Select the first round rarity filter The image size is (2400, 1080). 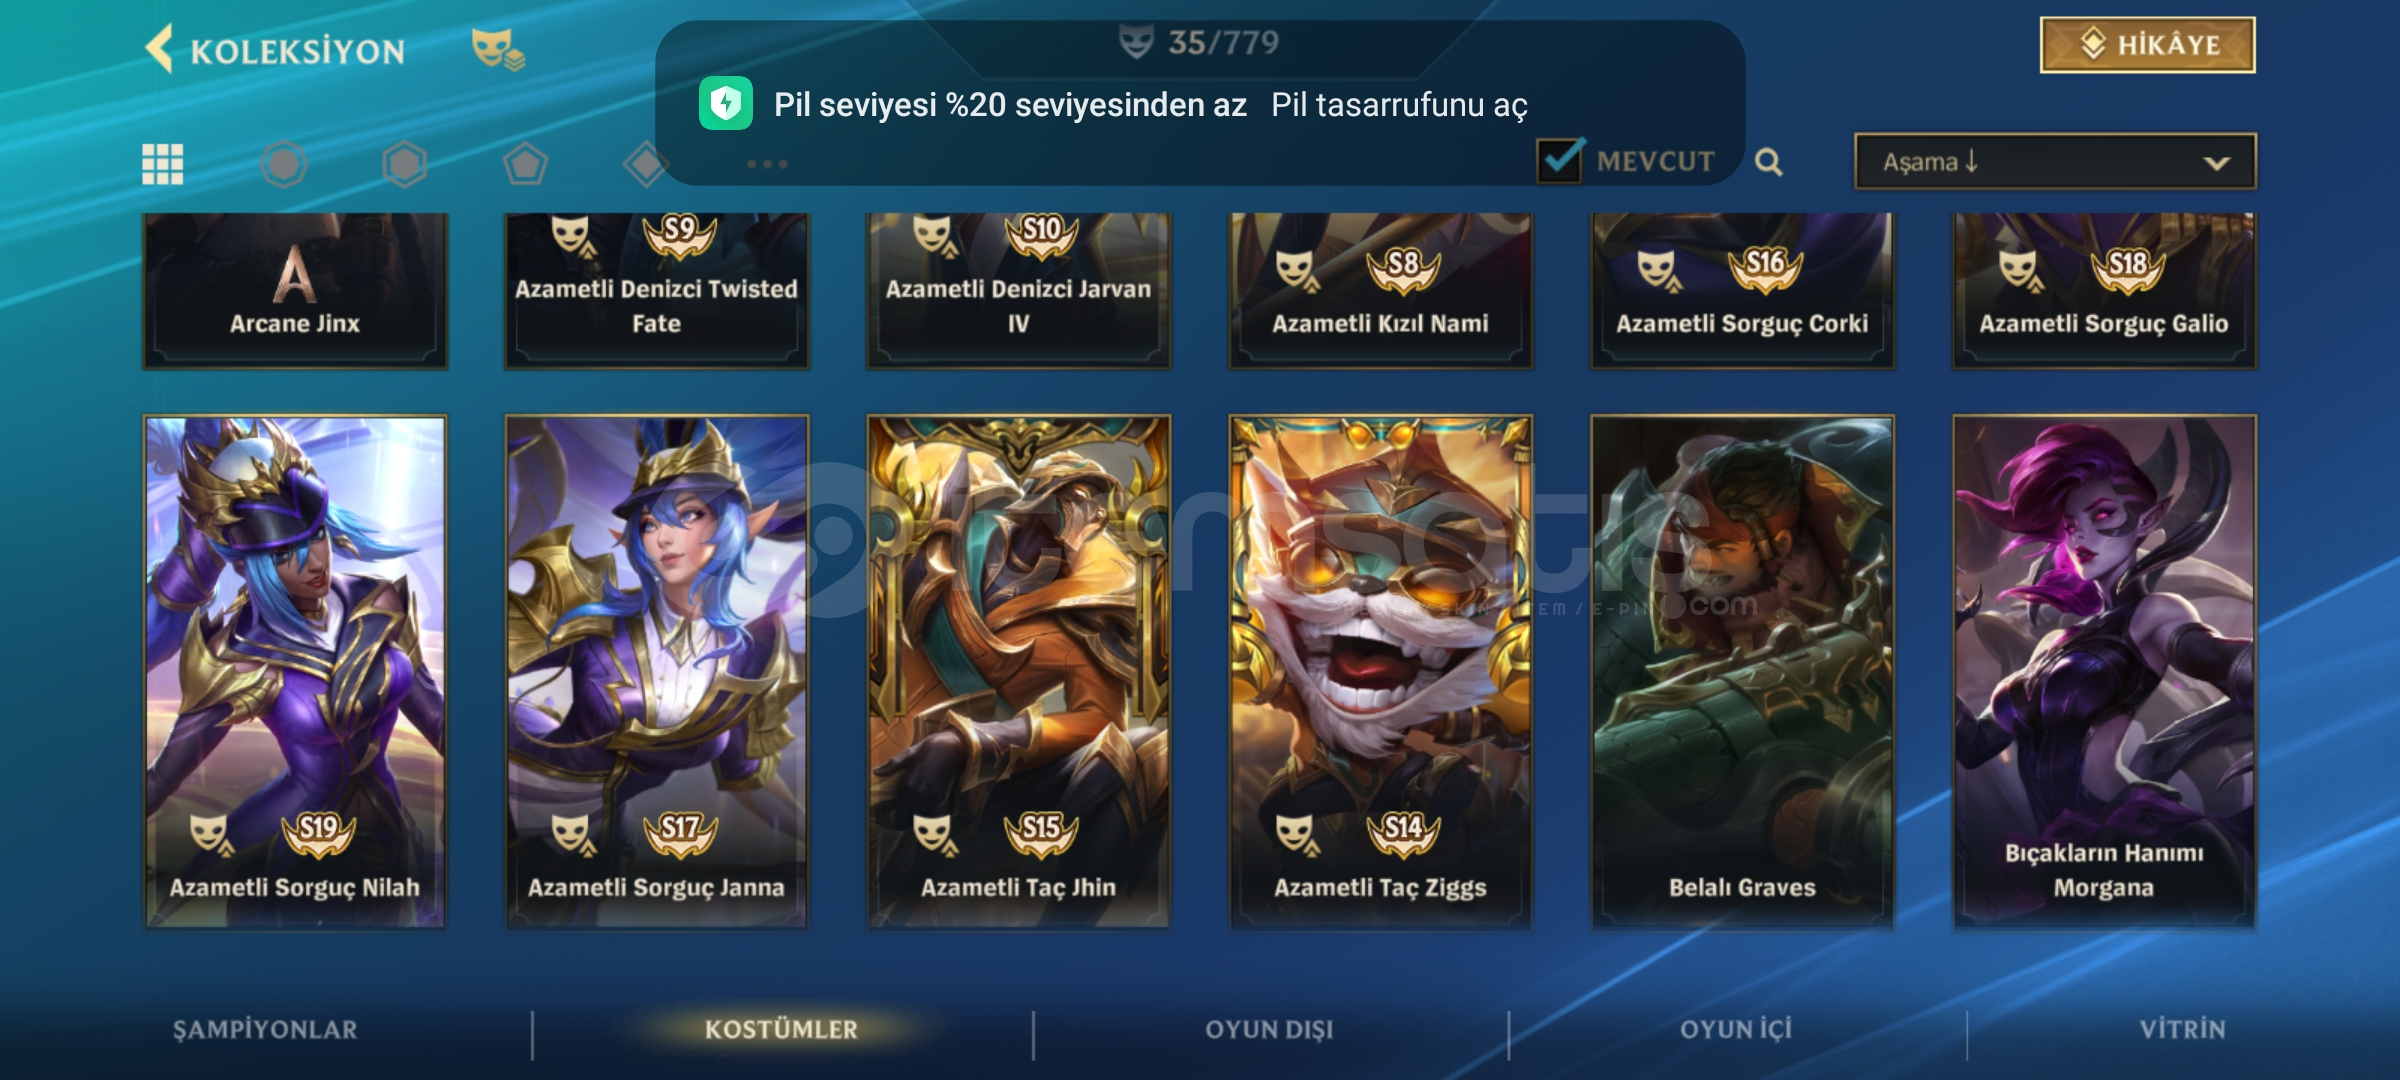coord(284,164)
